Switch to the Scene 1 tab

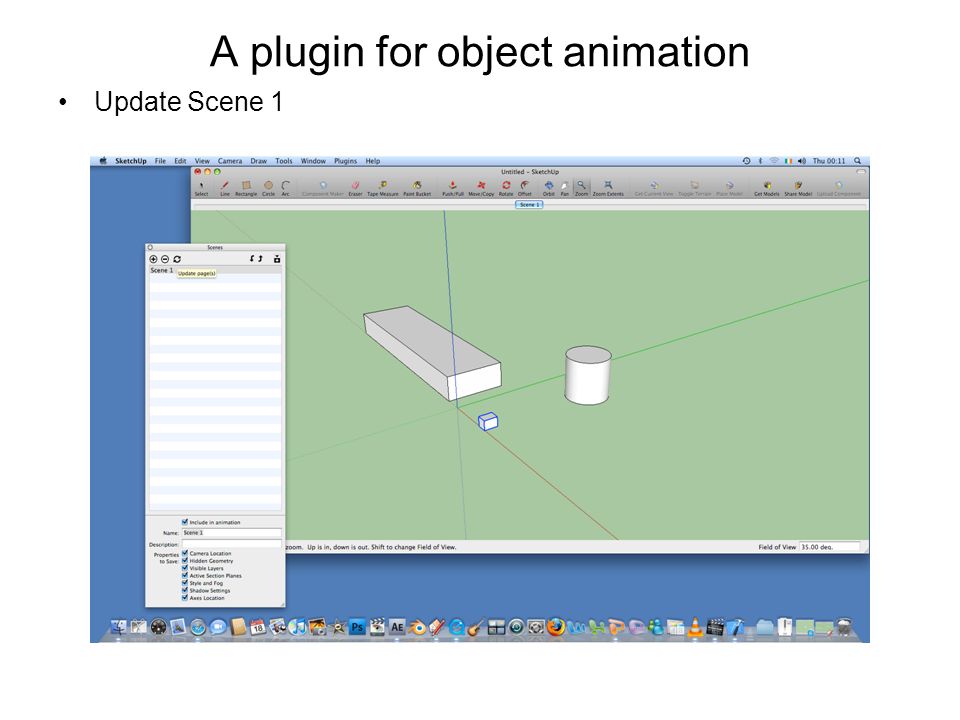(530, 204)
